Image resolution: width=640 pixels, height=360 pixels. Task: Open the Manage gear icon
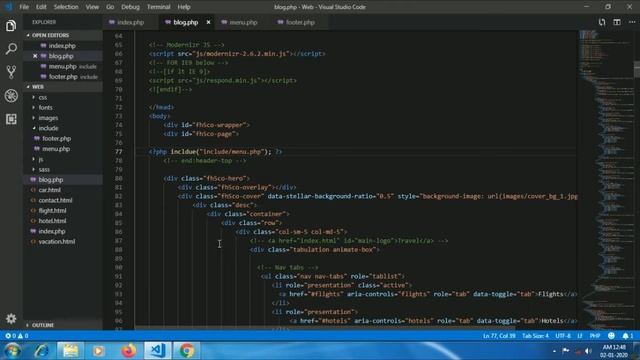[x=11, y=318]
